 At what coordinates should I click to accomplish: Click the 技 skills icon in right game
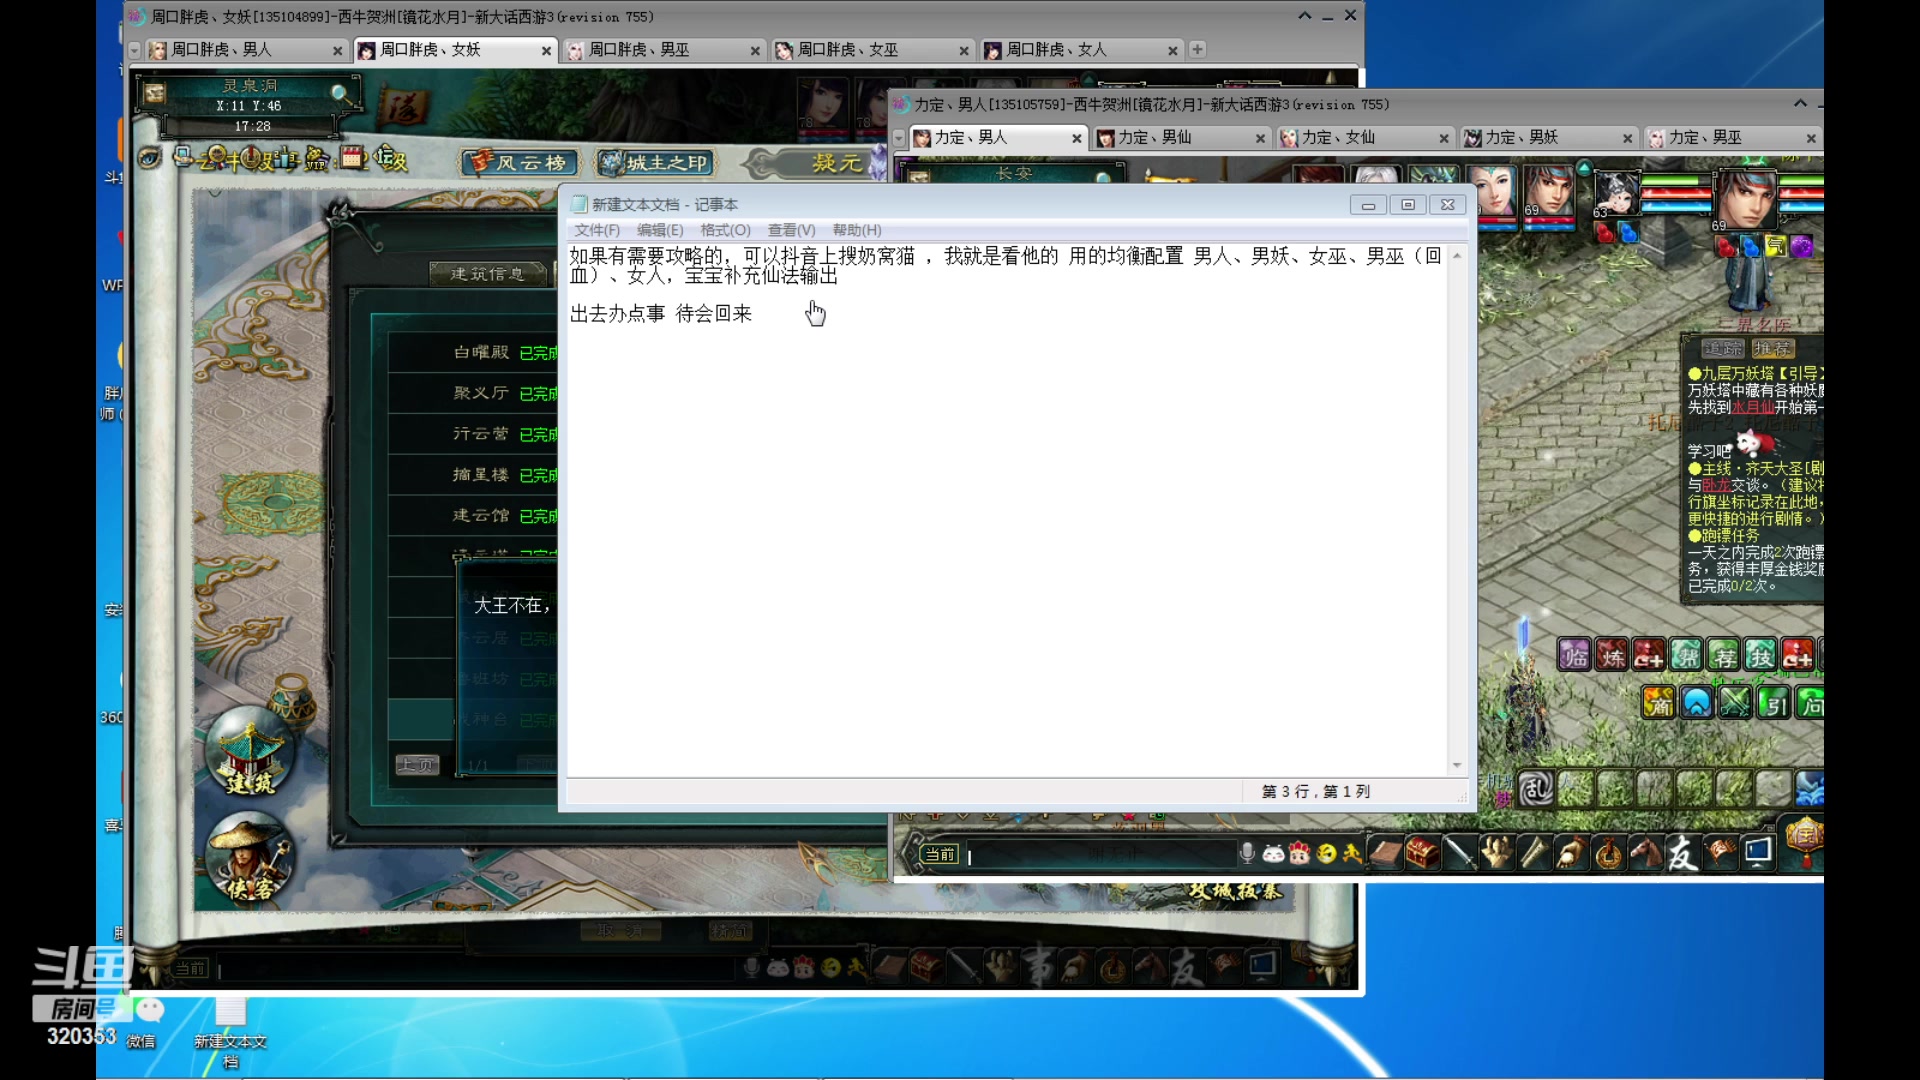(1760, 656)
